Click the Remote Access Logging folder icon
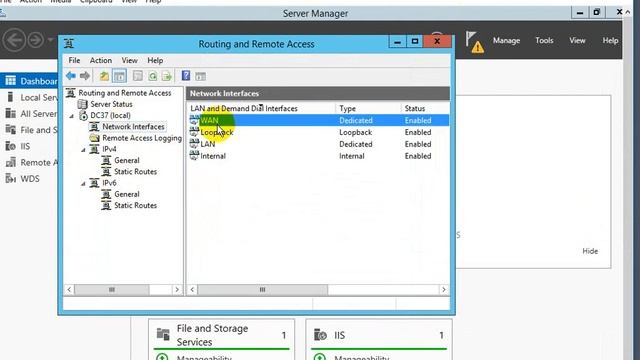The width and height of the screenshot is (640, 360). coord(95,138)
